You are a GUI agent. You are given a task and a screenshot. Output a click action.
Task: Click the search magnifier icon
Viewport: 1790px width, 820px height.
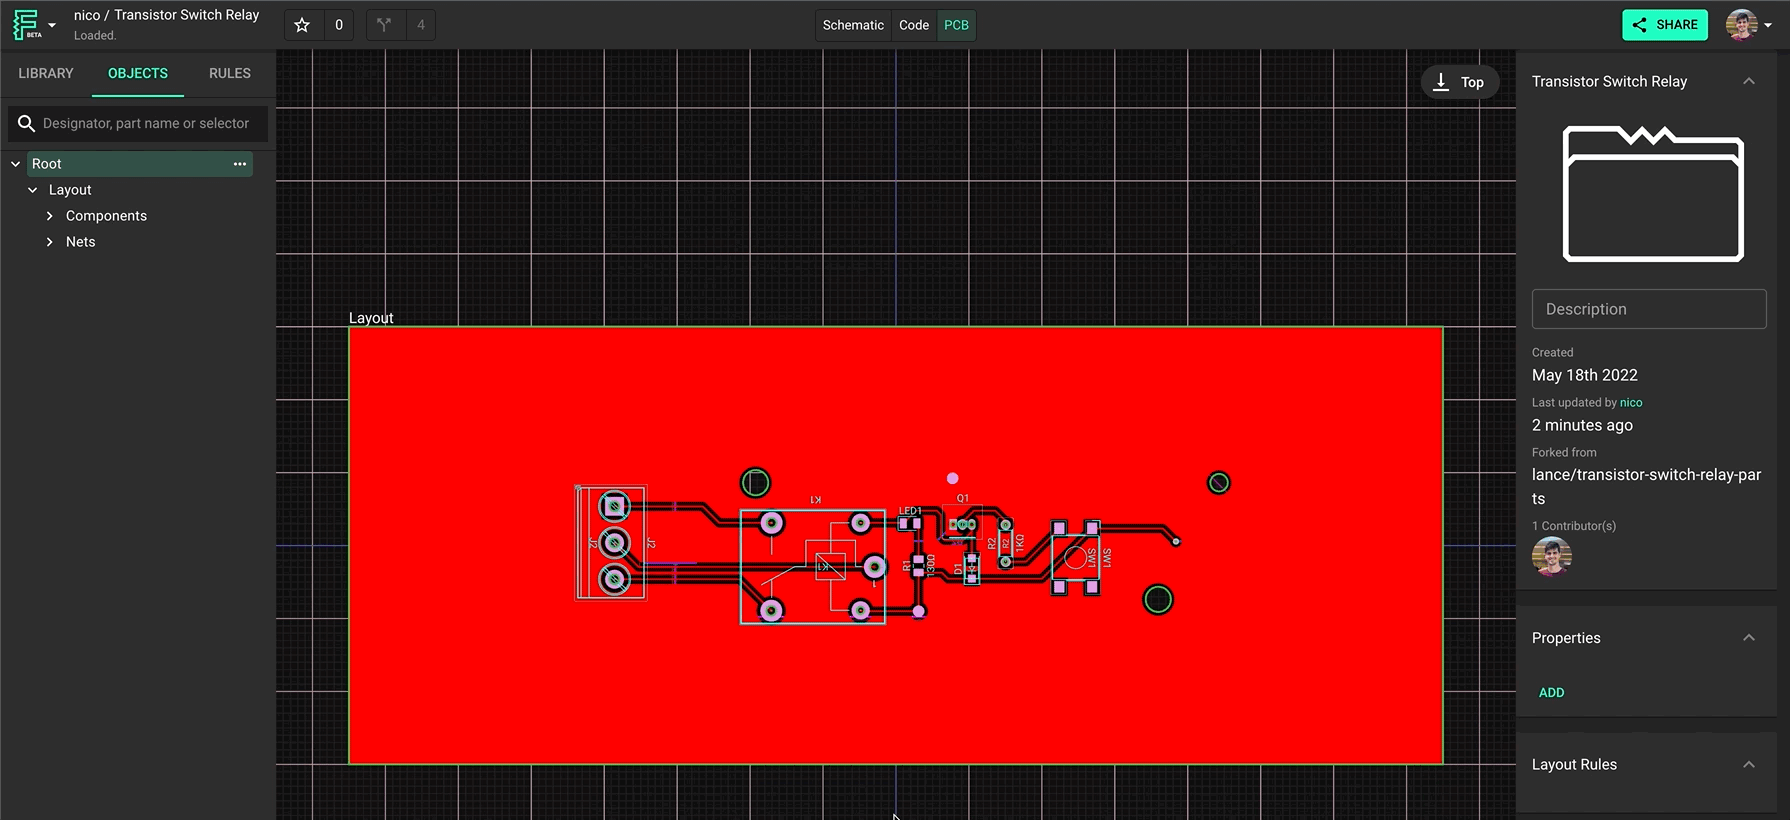click(26, 123)
